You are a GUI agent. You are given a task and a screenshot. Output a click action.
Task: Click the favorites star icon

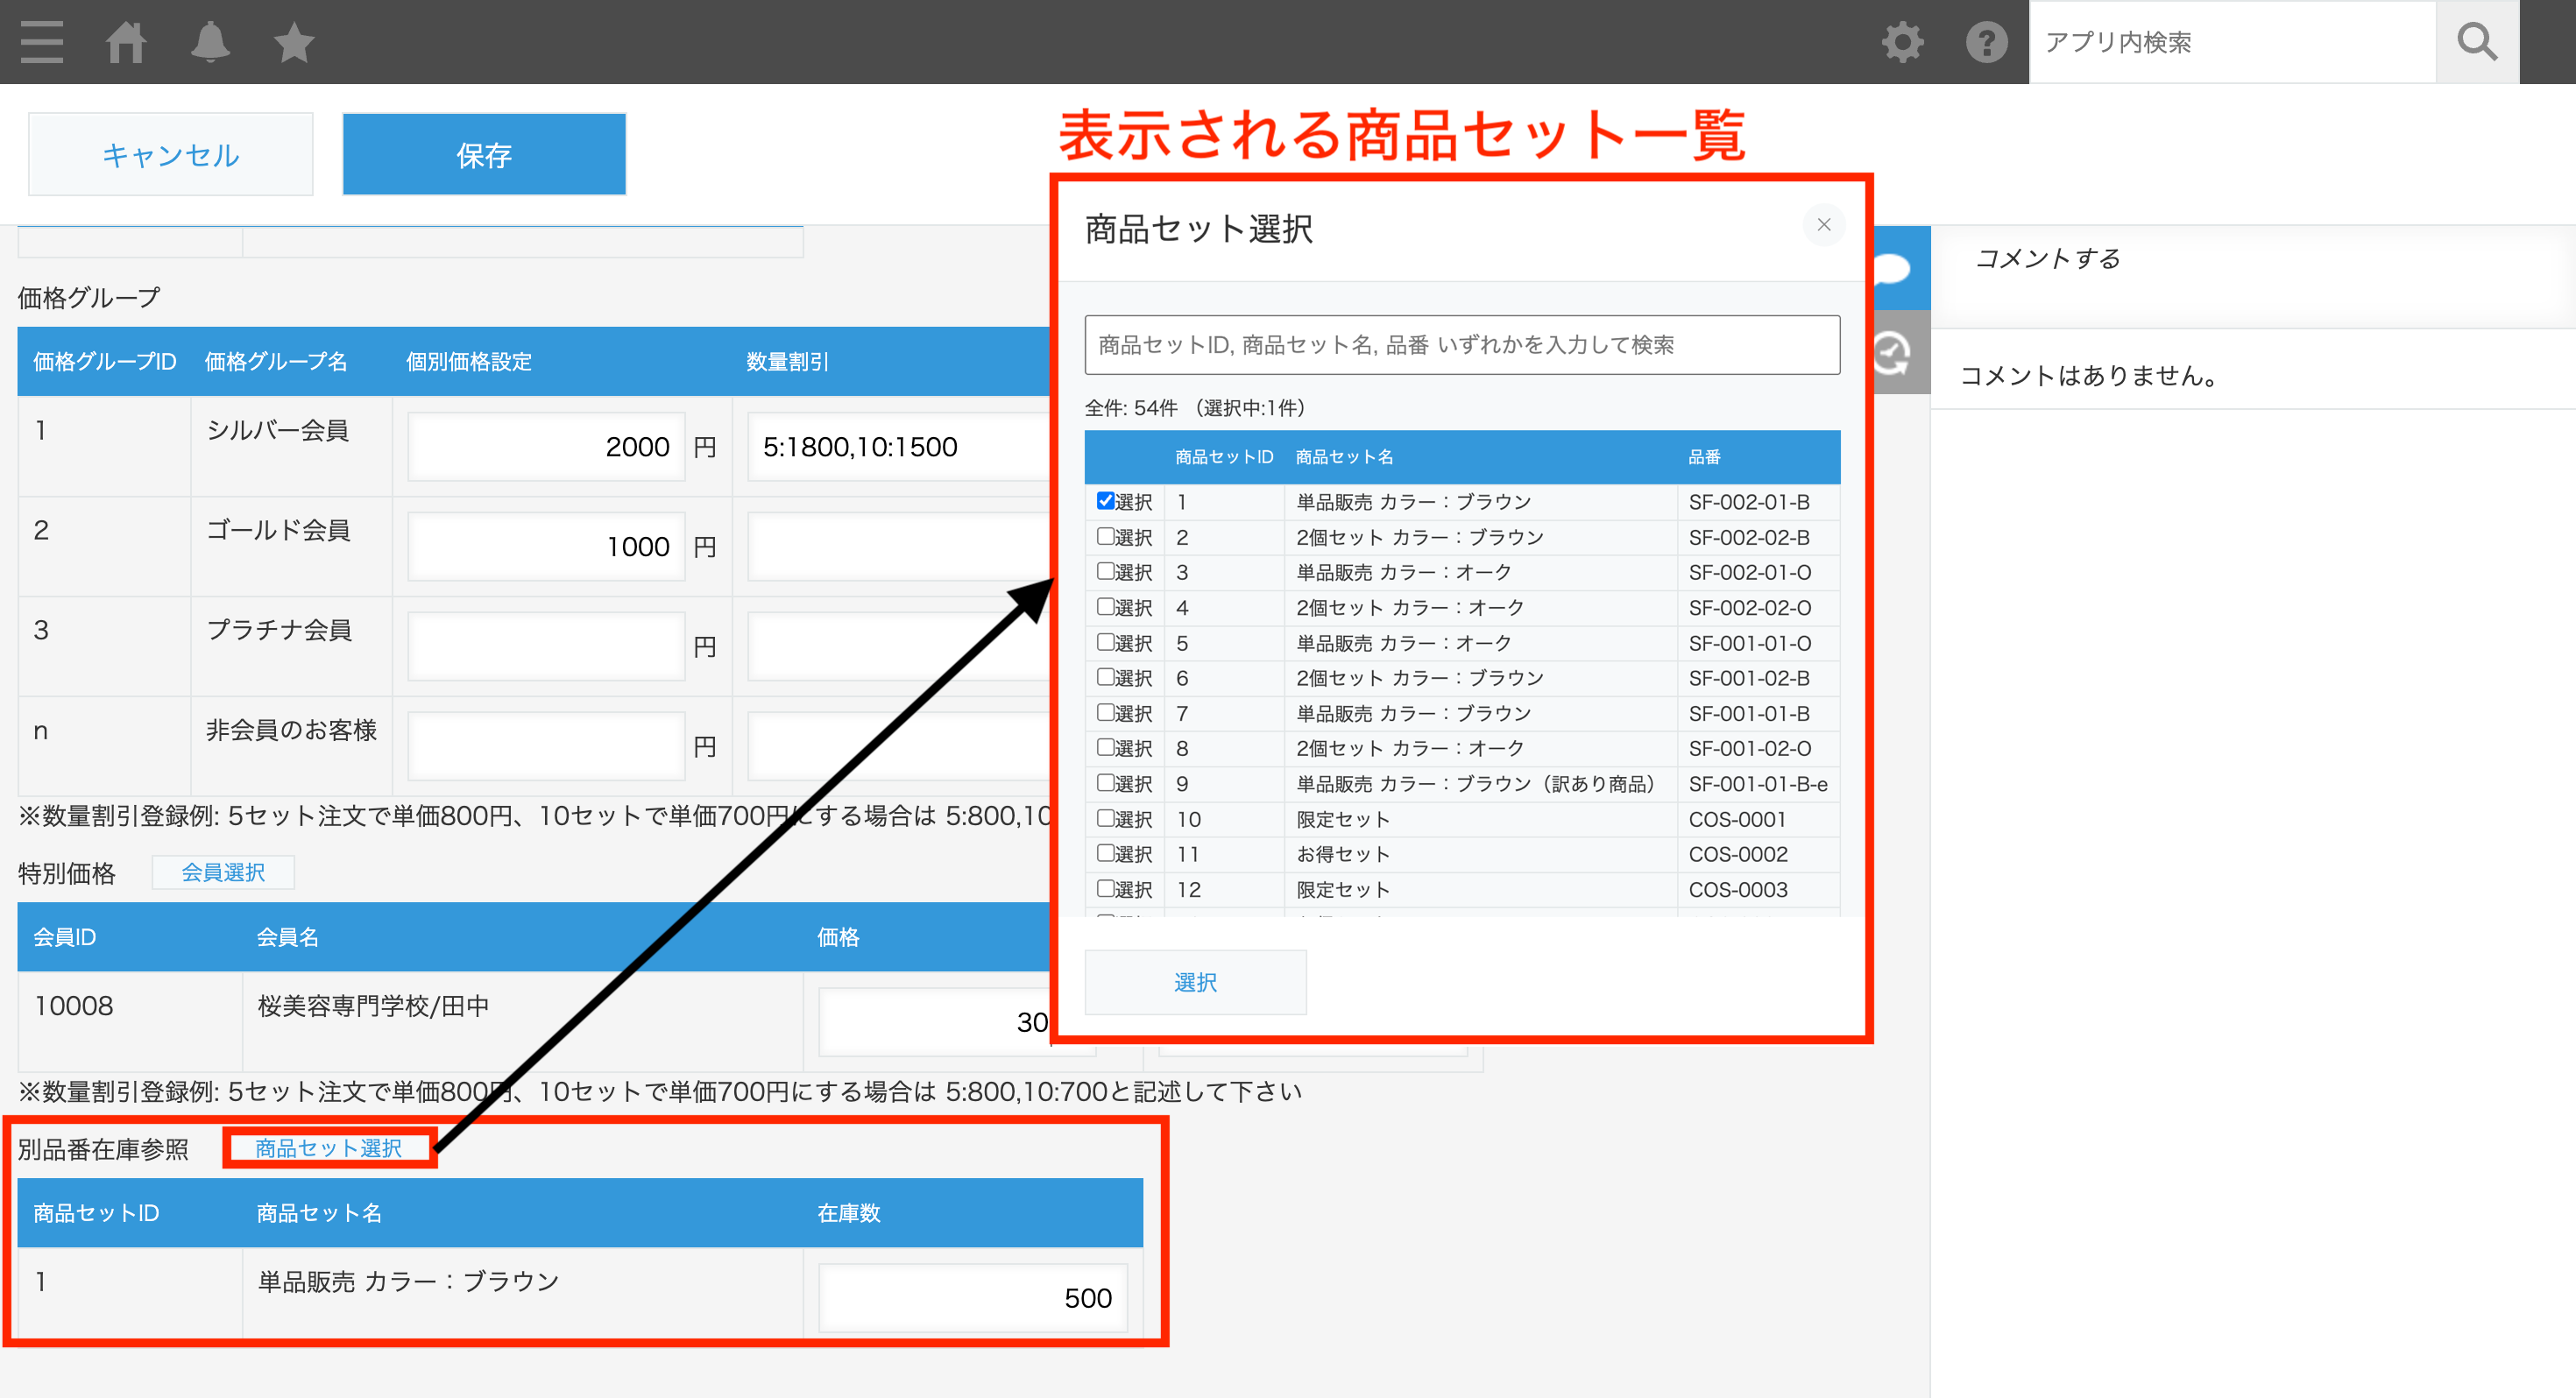(293, 42)
